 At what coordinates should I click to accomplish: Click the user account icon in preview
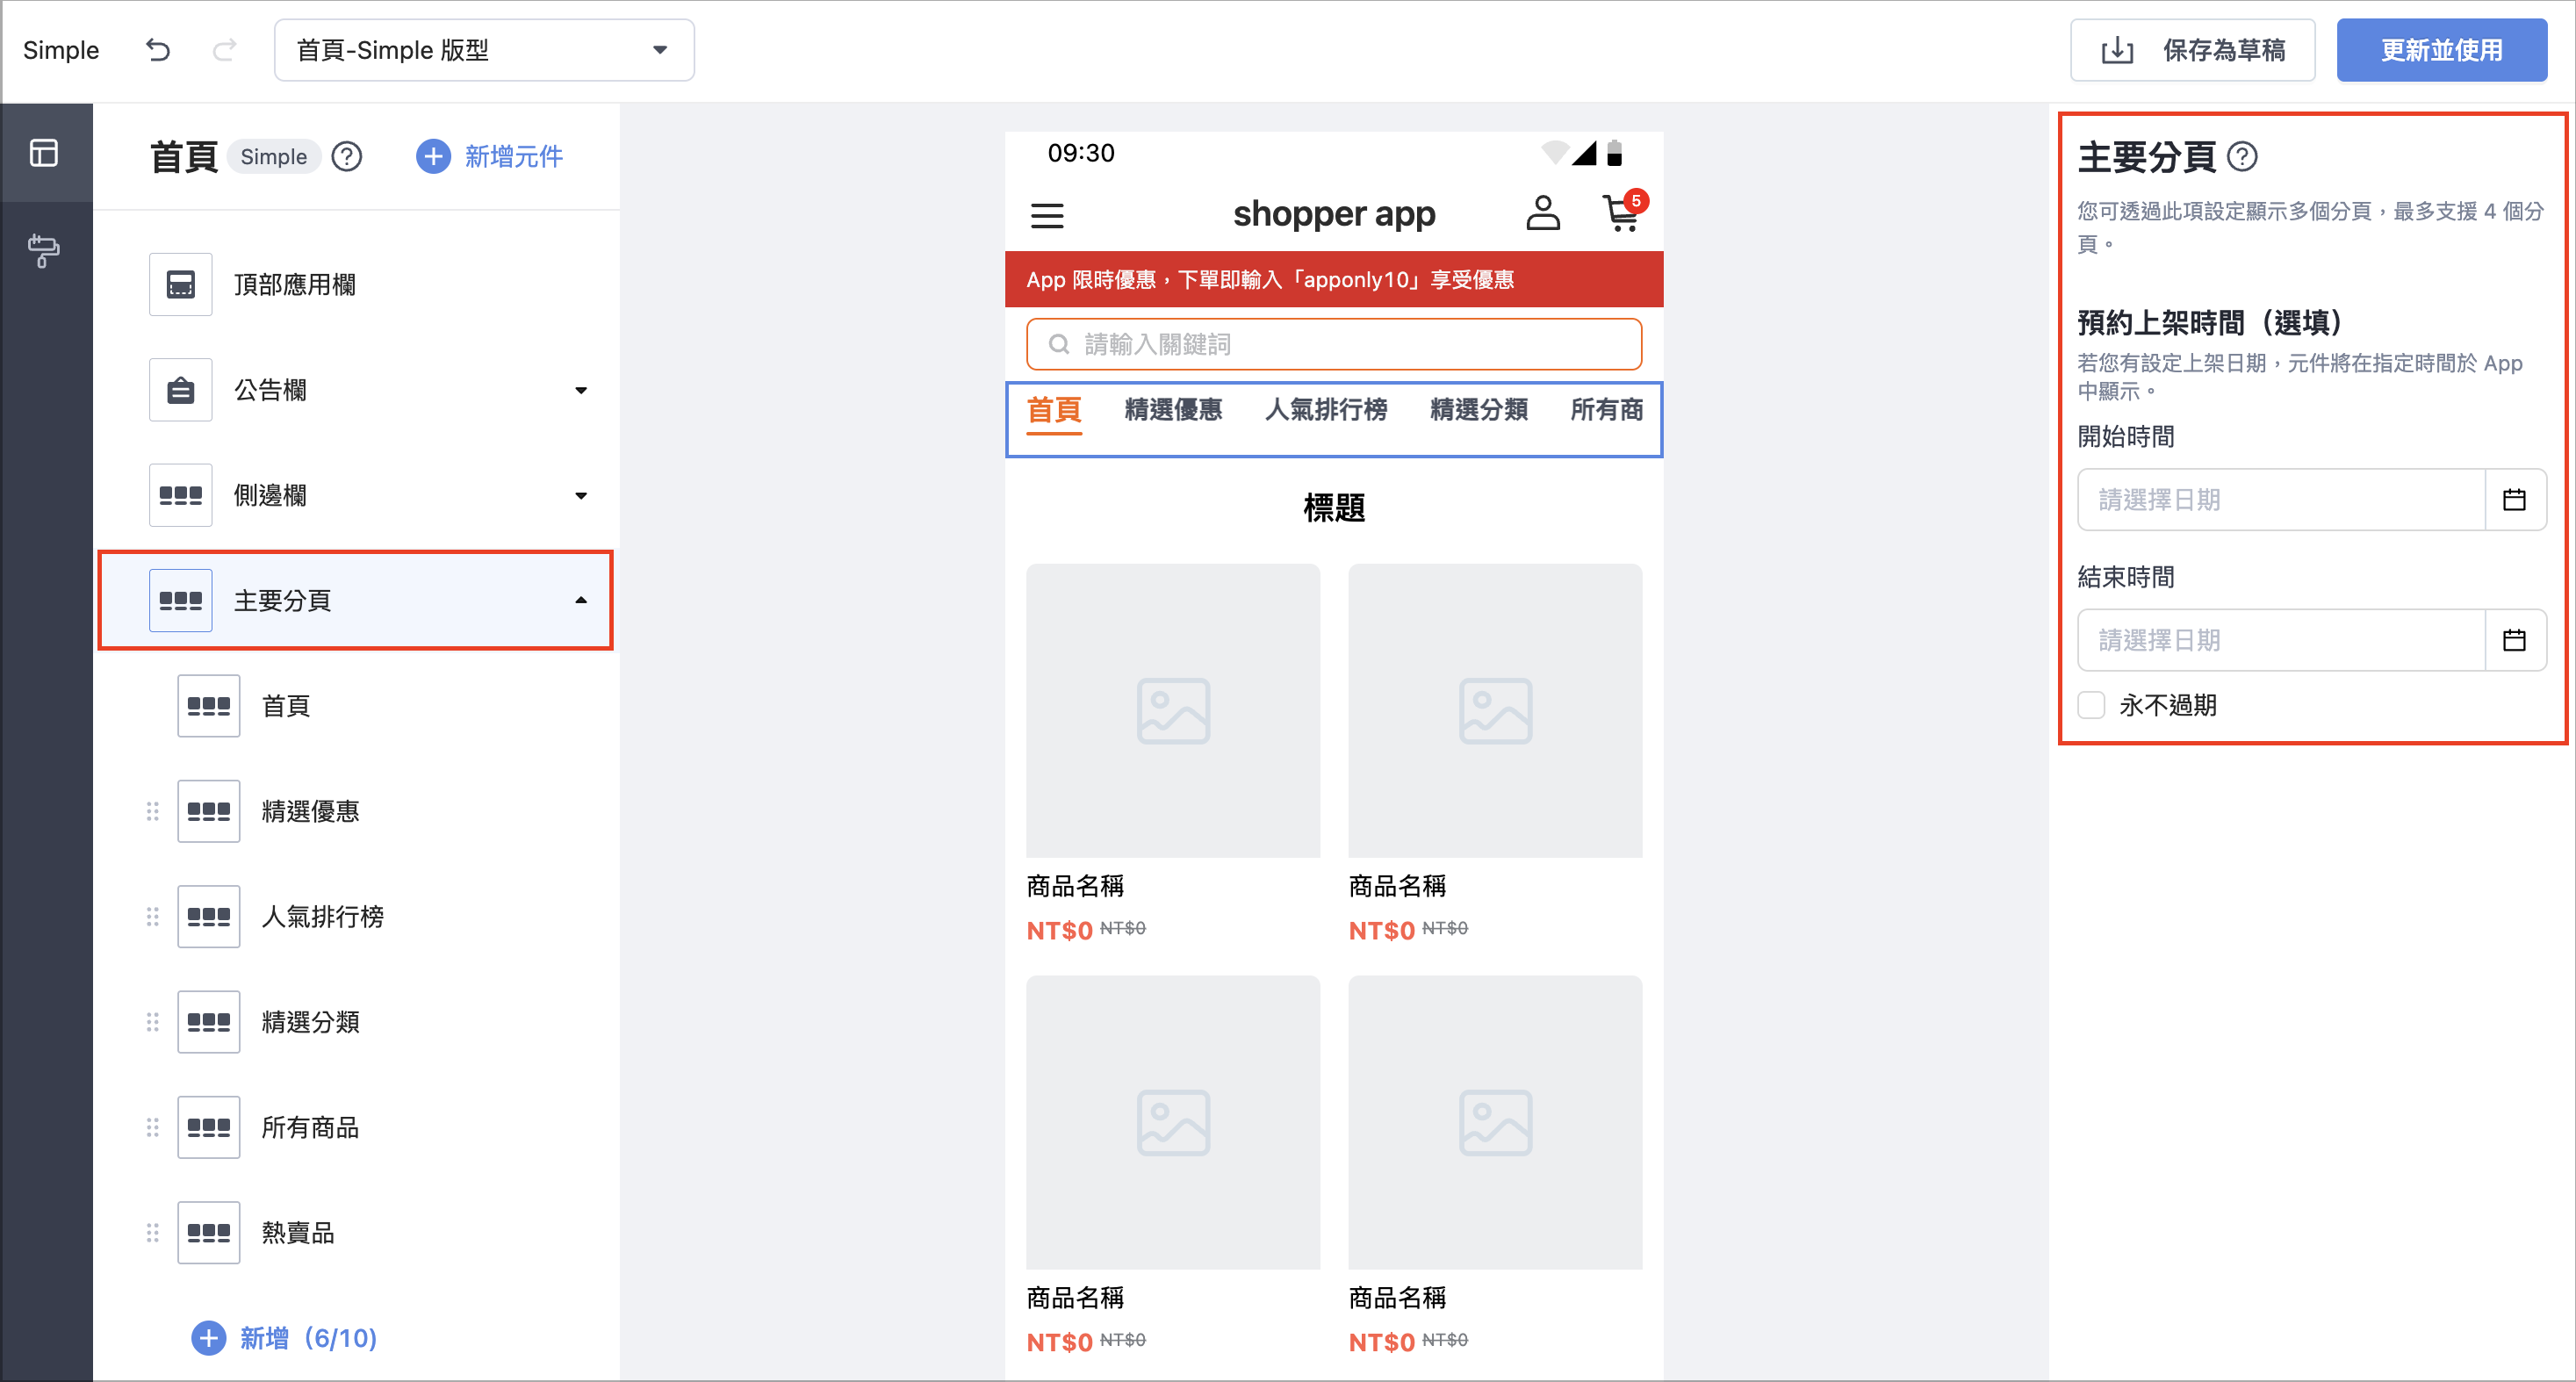click(x=1542, y=213)
